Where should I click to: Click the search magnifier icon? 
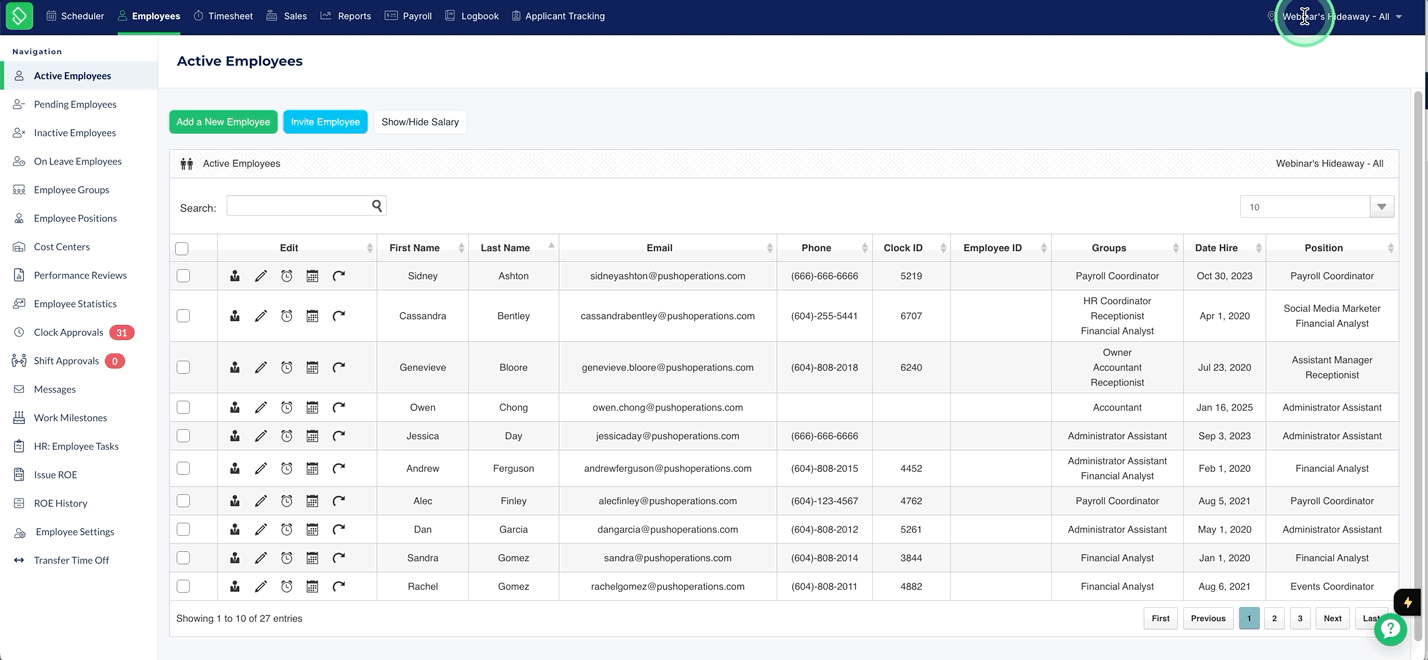point(377,206)
